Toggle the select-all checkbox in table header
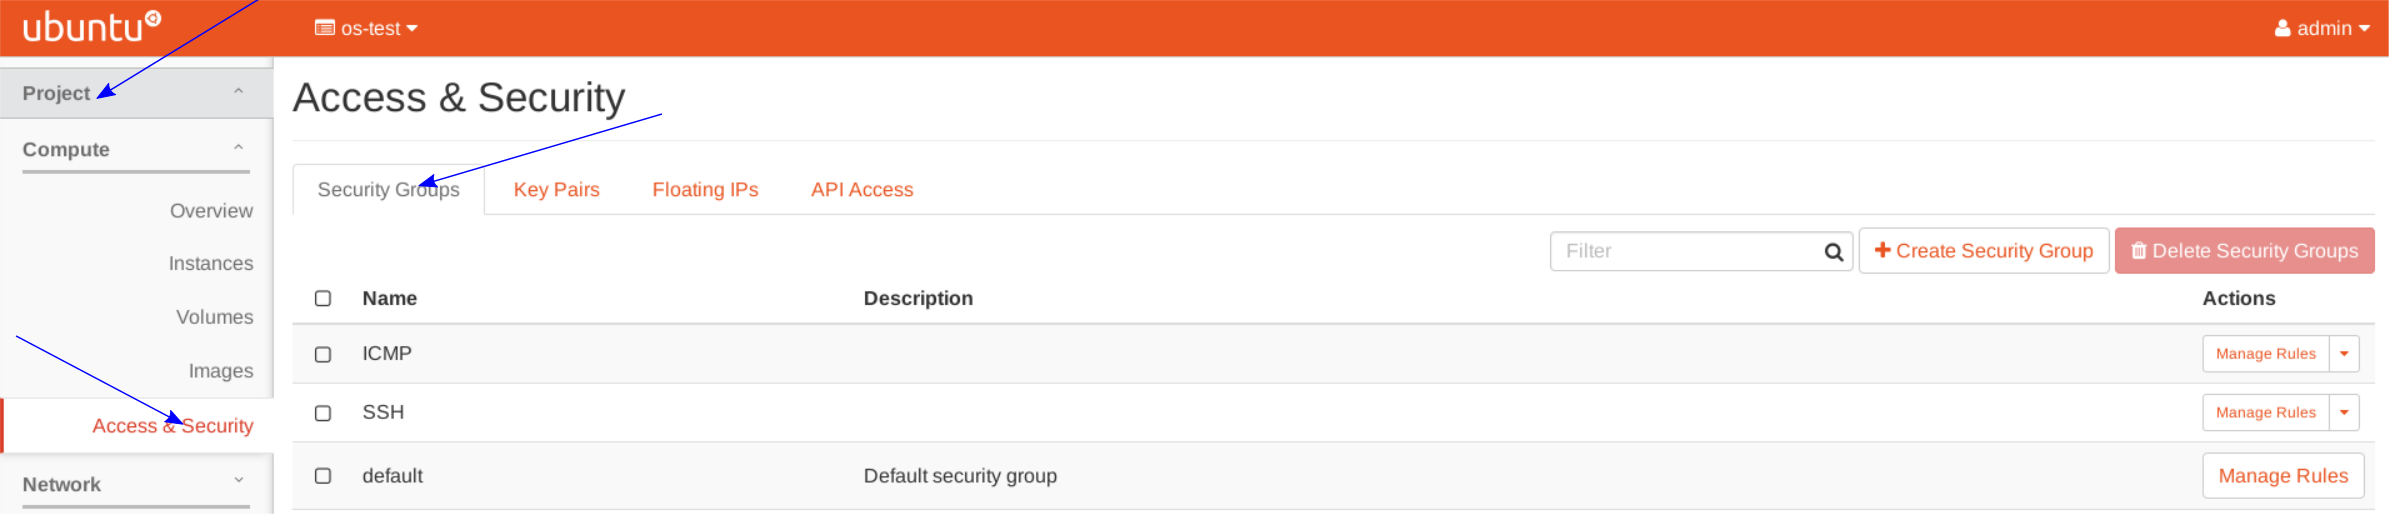 coord(323,299)
